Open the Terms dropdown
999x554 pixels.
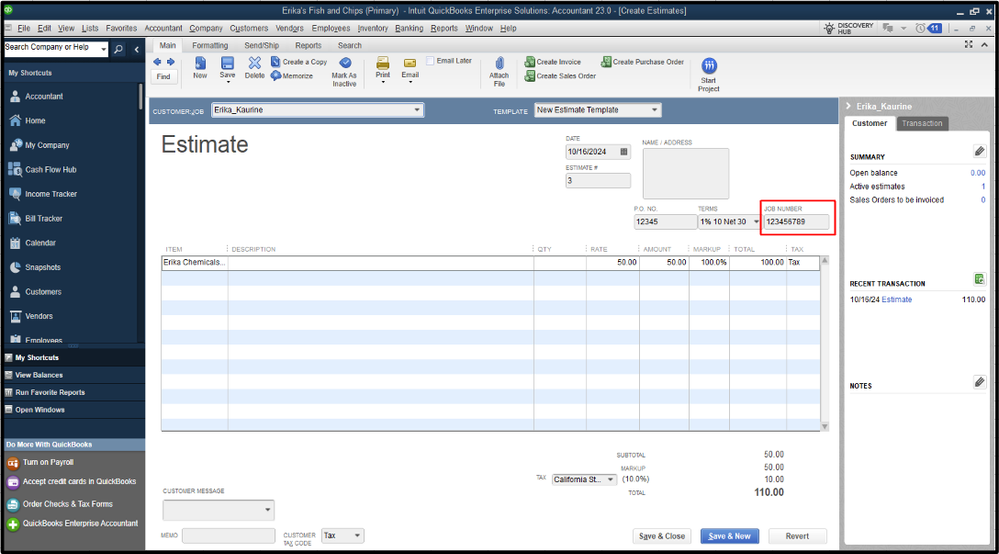pos(756,222)
